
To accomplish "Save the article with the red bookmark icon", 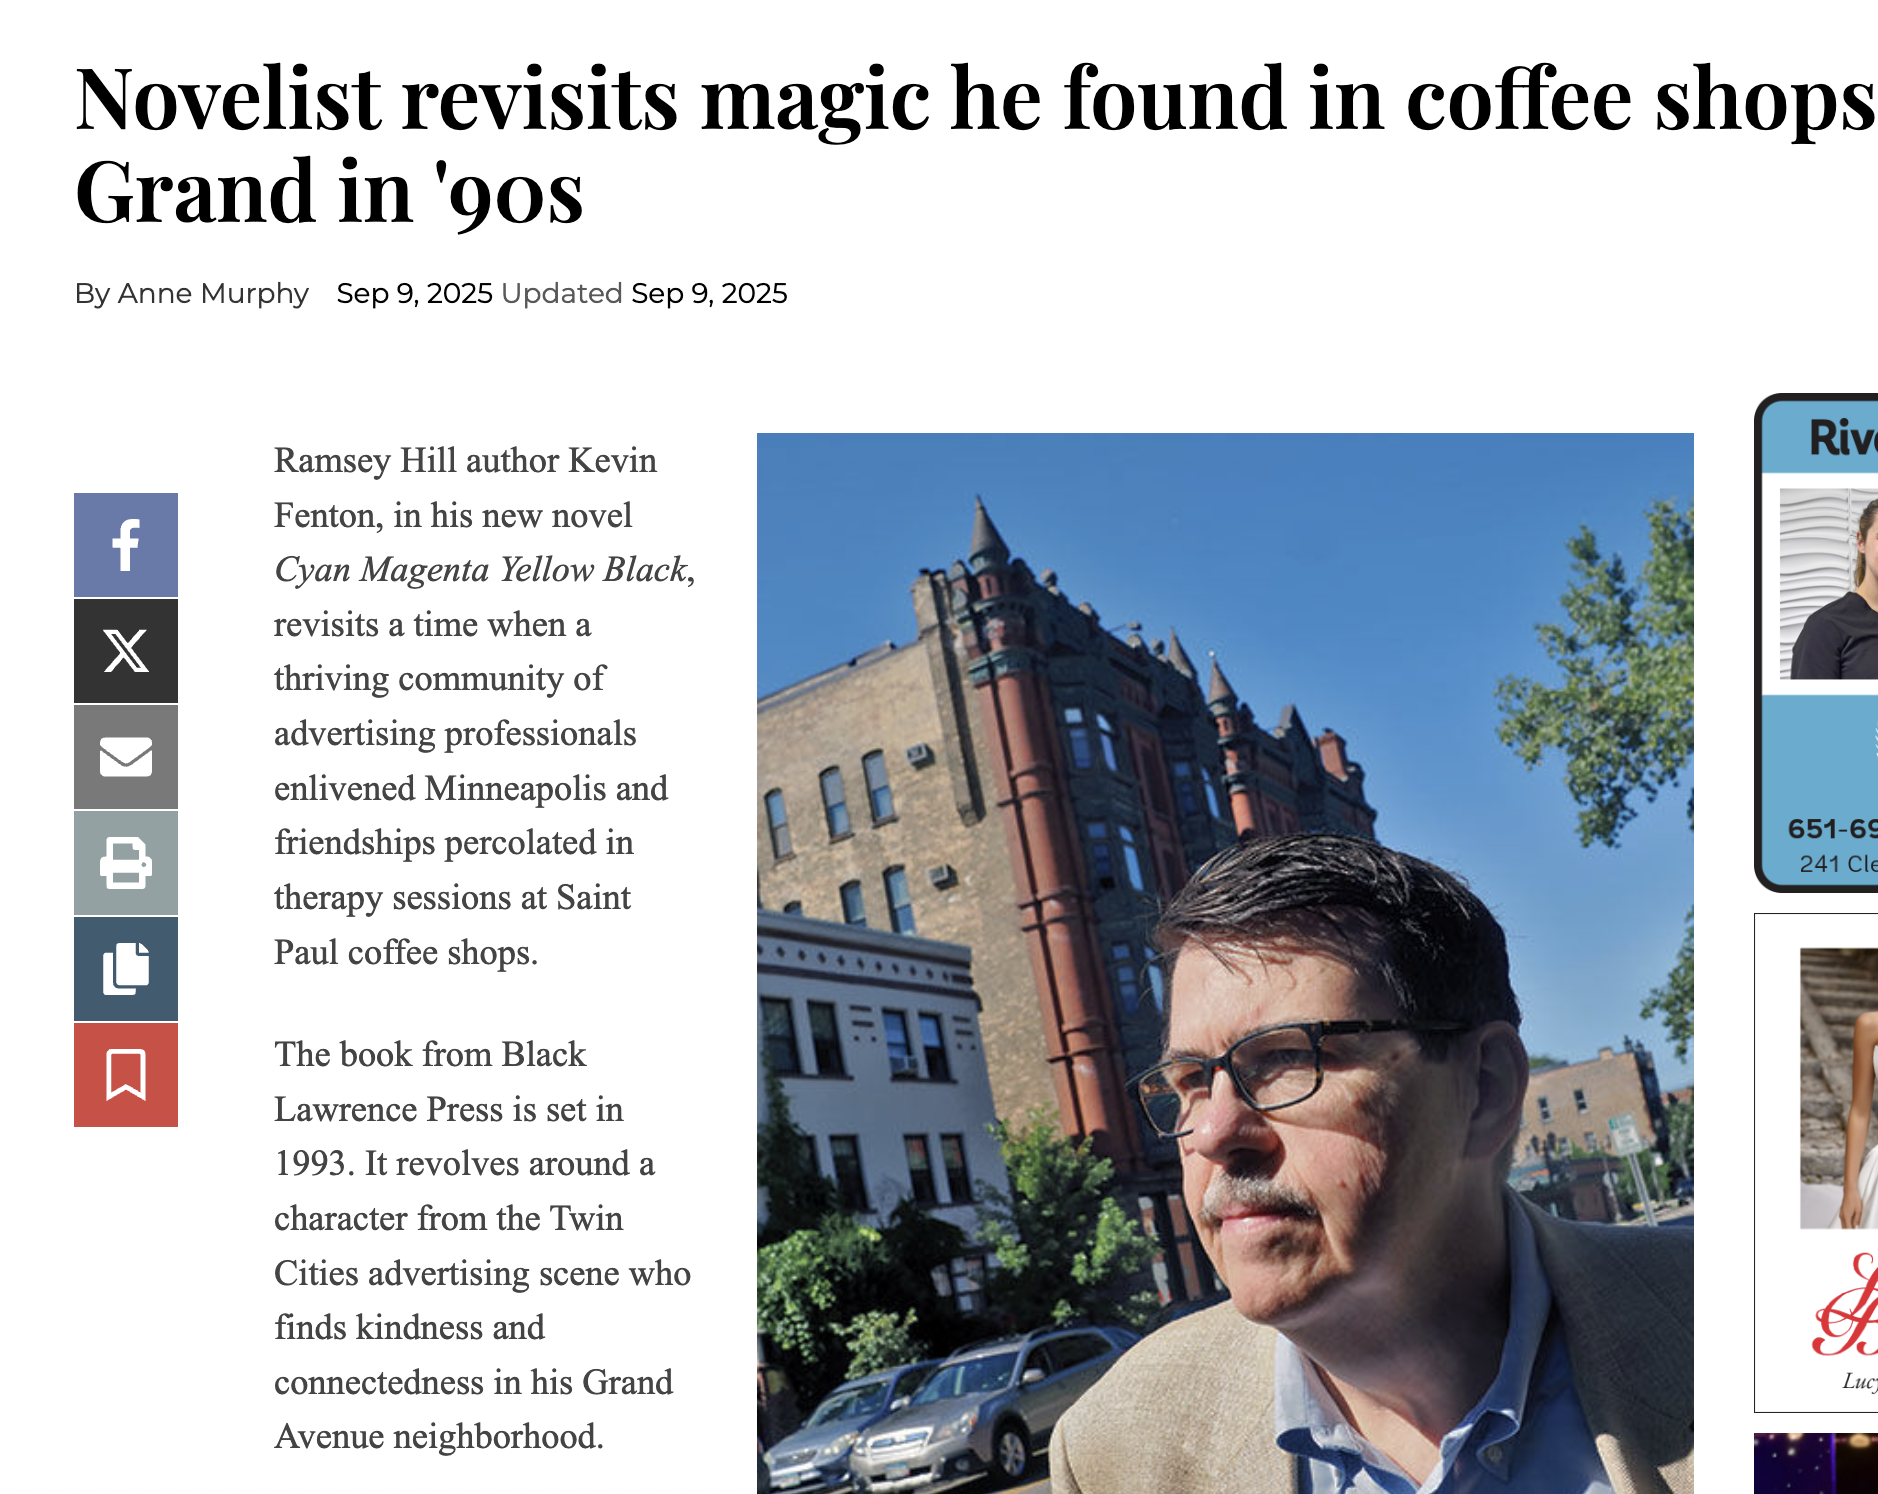I will pos(126,1075).
